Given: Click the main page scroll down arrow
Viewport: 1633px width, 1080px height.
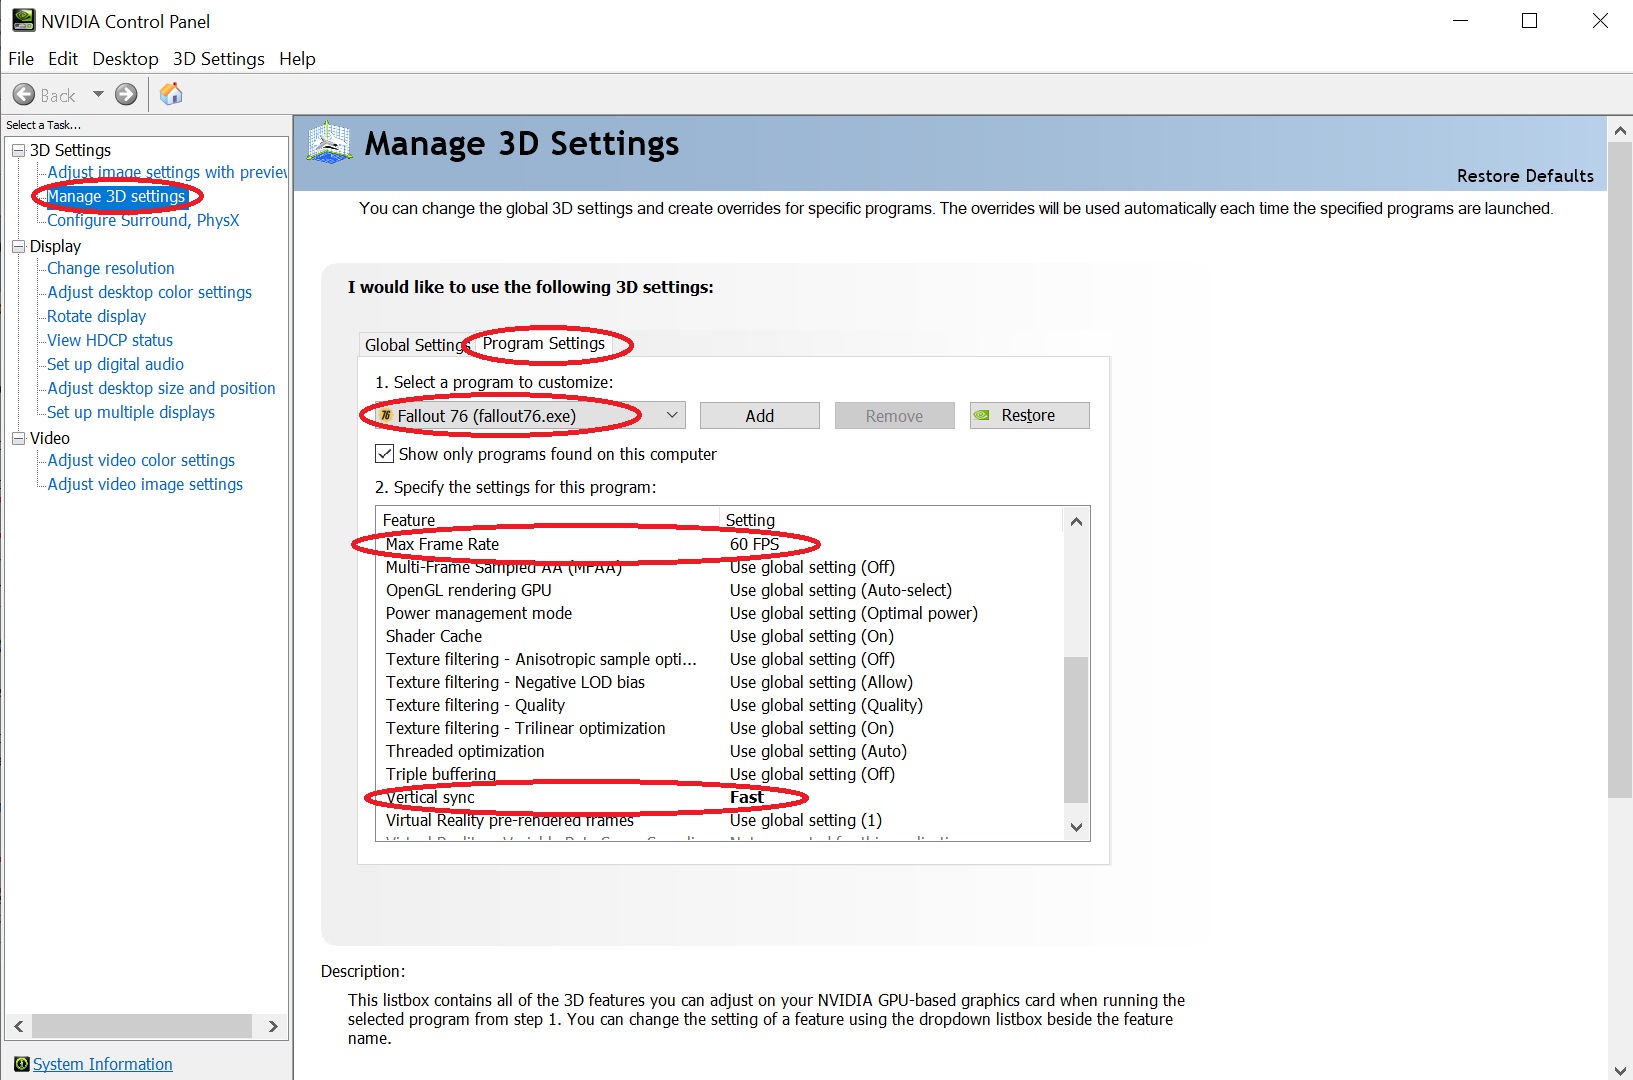Looking at the screenshot, I should point(1620,1070).
